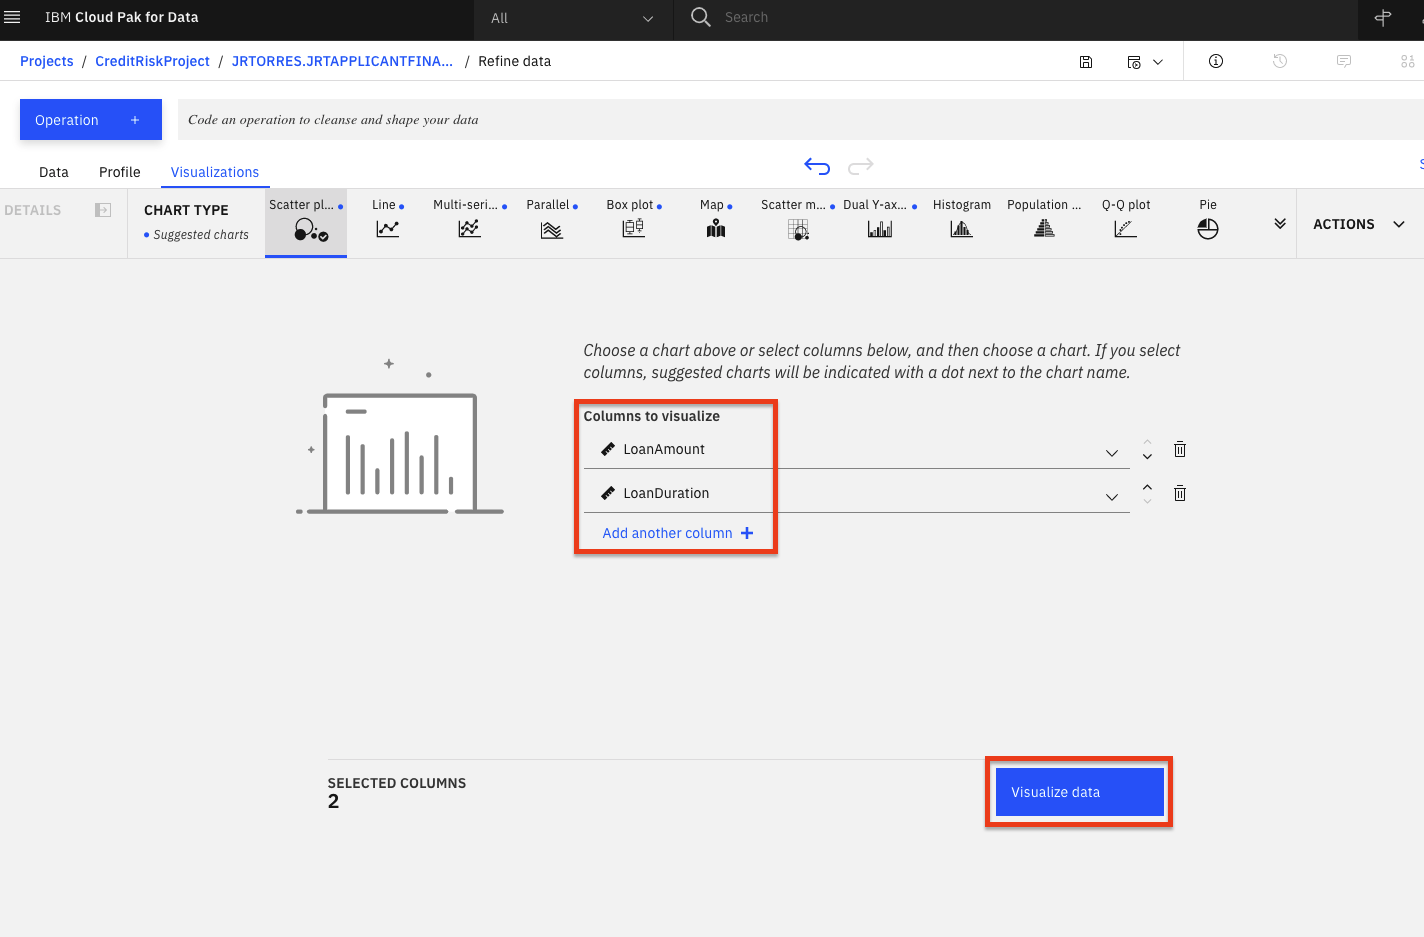Click the search magnifier icon

coord(700,17)
